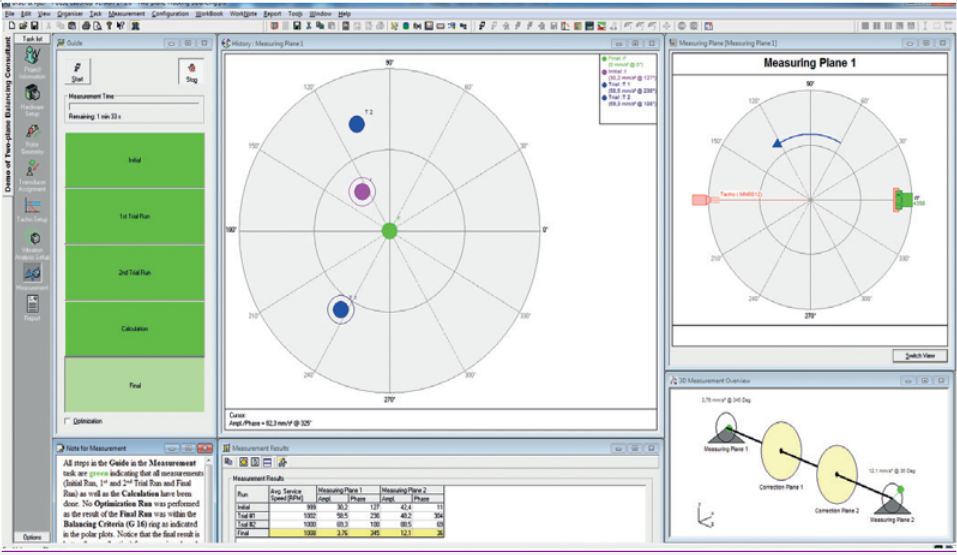
Task: Click the purple Initial point on polar plot
Action: (x=362, y=192)
